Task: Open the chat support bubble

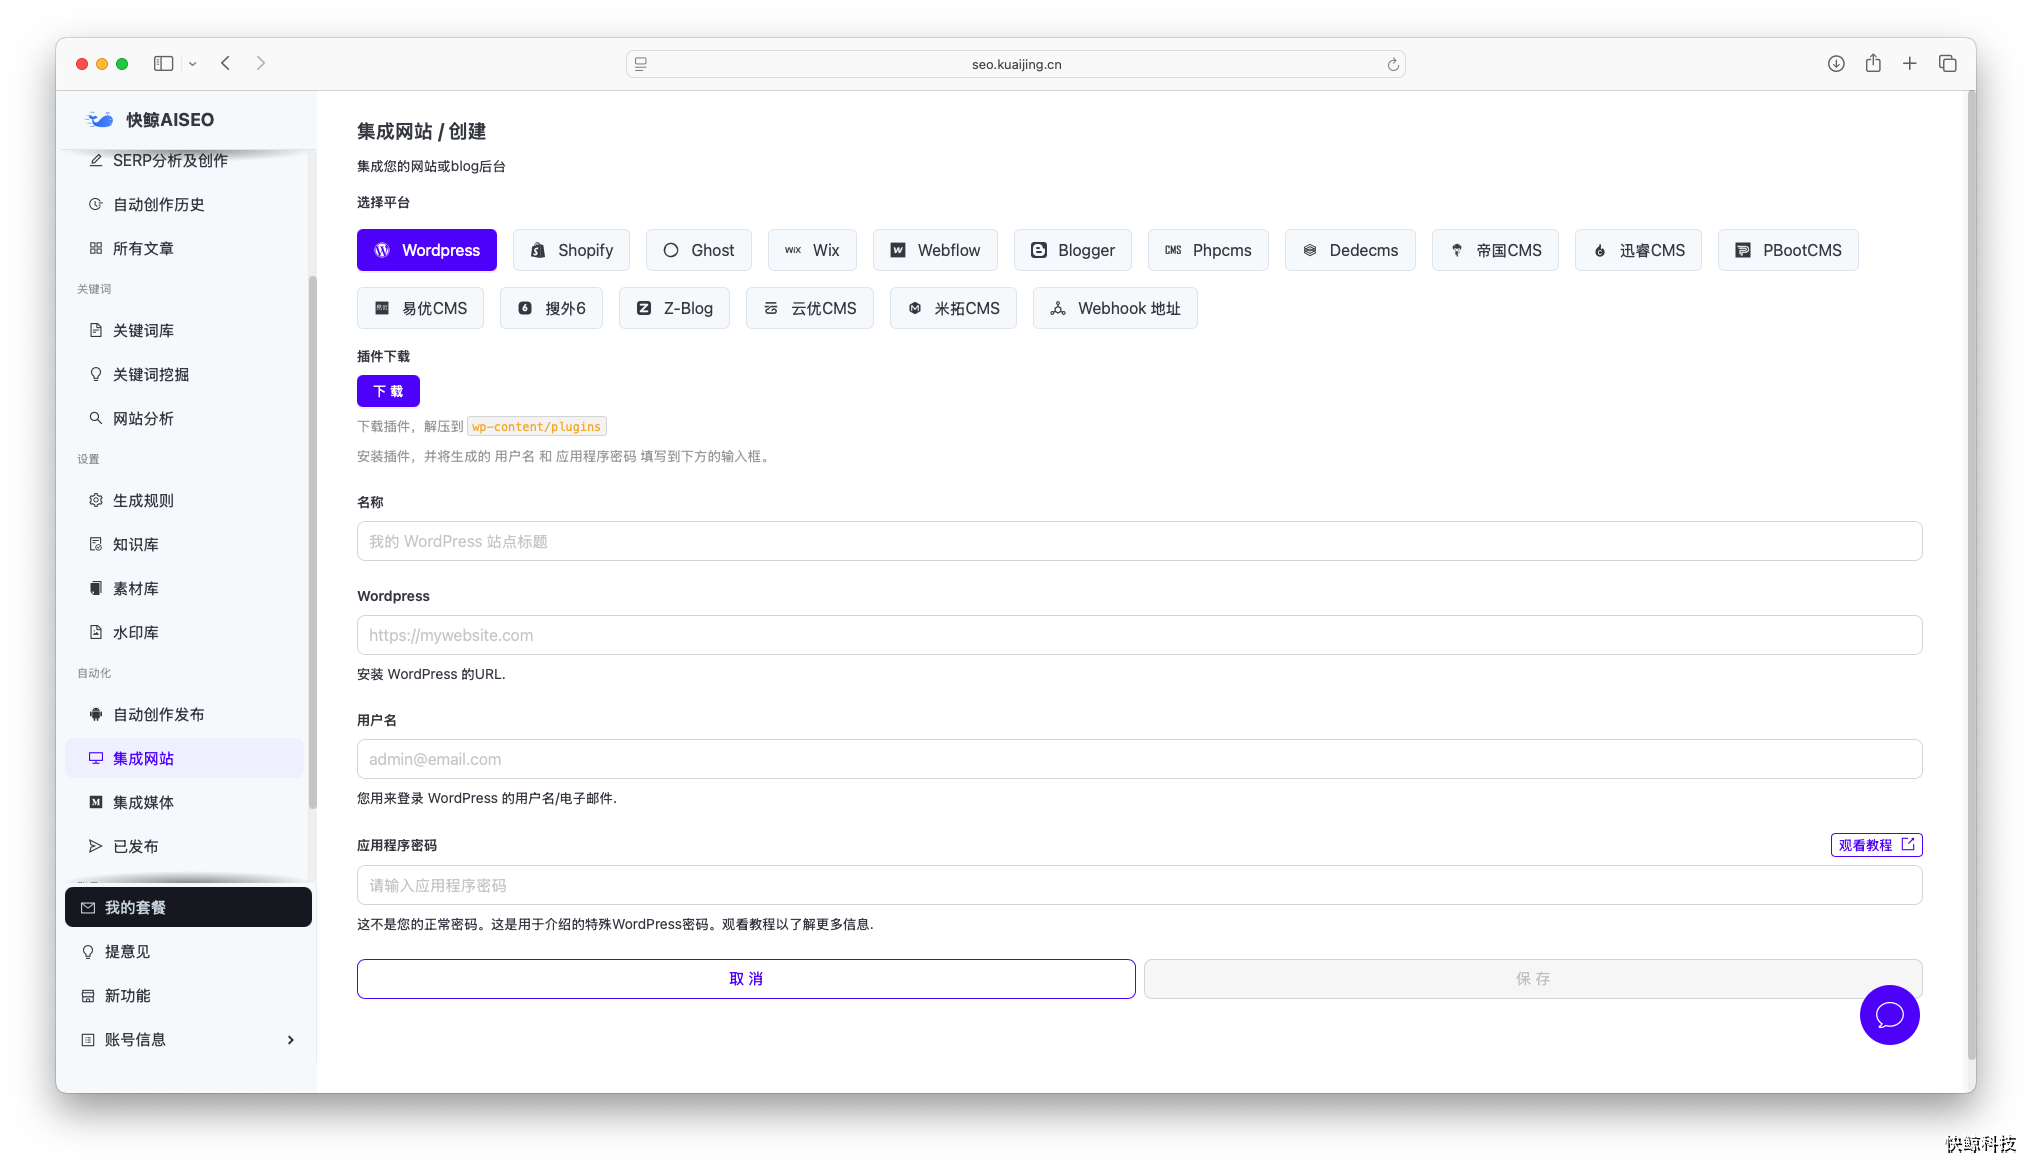Action: [1889, 1015]
